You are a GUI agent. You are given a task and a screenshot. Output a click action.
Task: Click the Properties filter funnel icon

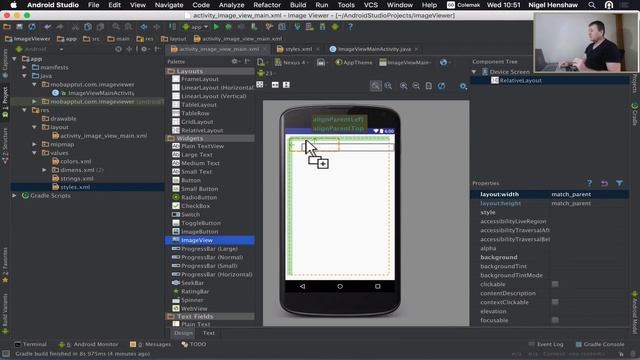[620, 183]
